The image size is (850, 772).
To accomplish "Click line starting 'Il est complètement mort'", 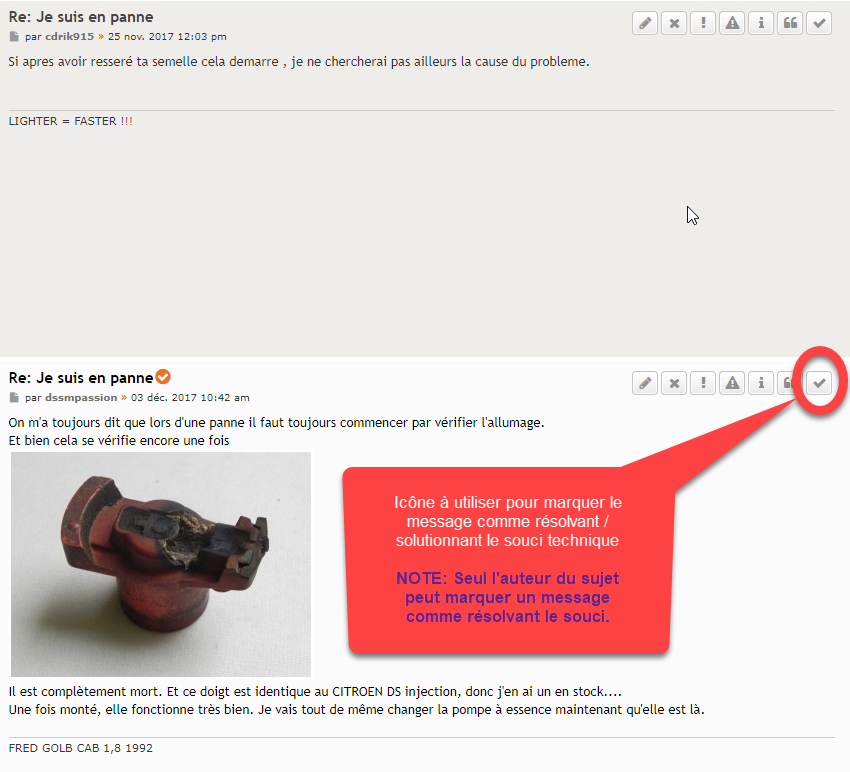I will [x=315, y=692].
